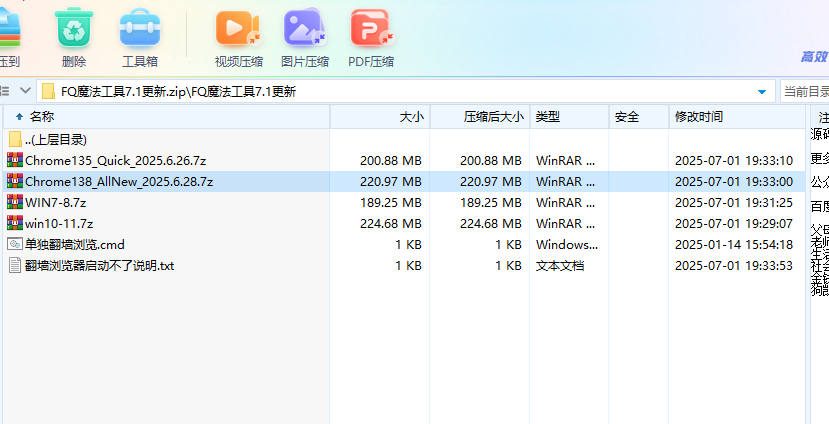Image resolution: width=829 pixels, height=424 pixels.
Task: Expand the address path dropdown arrow
Action: point(762,91)
